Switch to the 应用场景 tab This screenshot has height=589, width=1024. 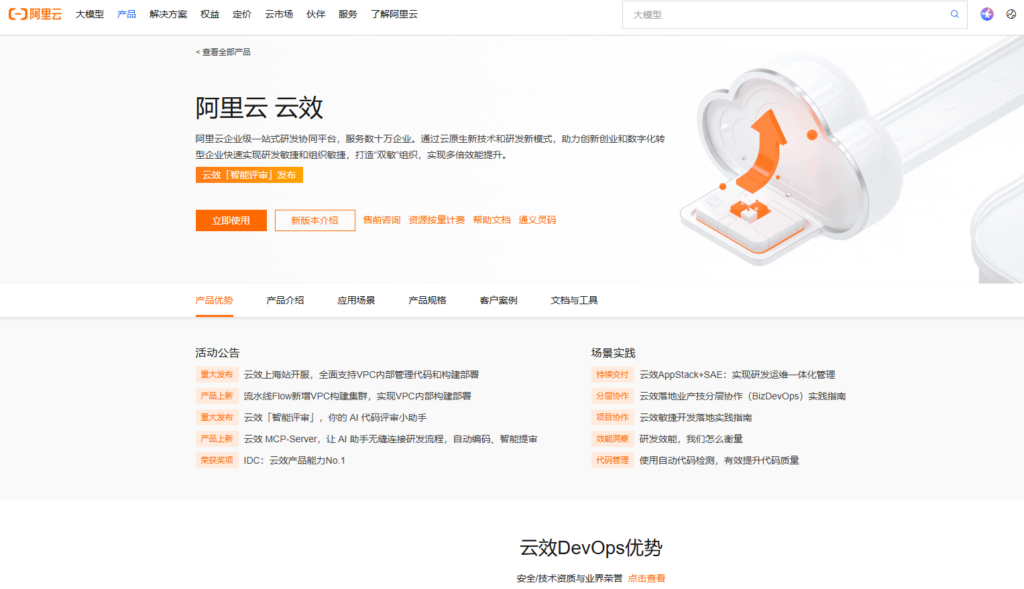click(x=358, y=299)
